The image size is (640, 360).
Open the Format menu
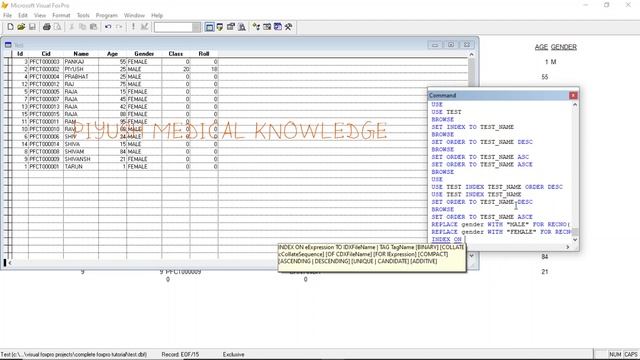[61, 16]
